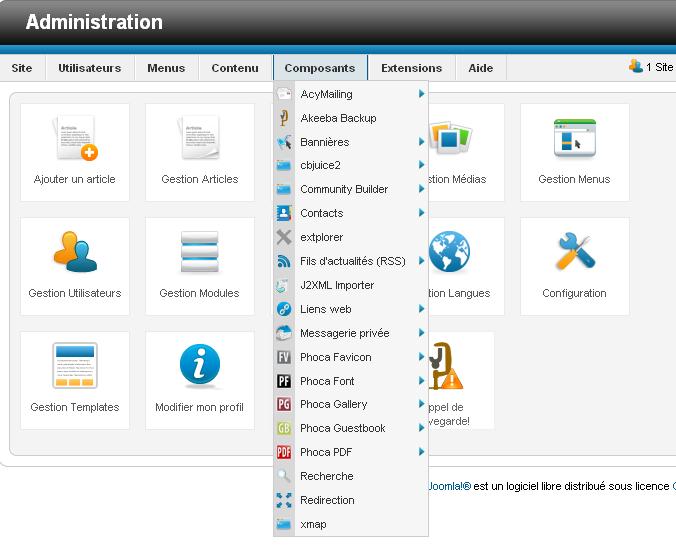The image size is (676, 552).
Task: Click the Akeeba backup warning icon
Action: coord(446,366)
